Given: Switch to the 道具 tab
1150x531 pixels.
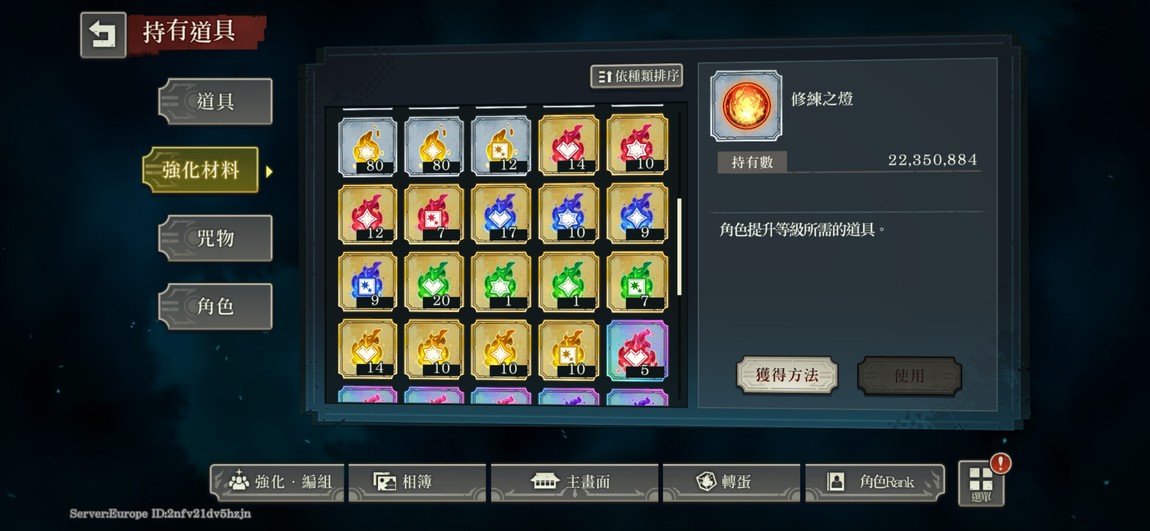Looking at the screenshot, I should (215, 101).
